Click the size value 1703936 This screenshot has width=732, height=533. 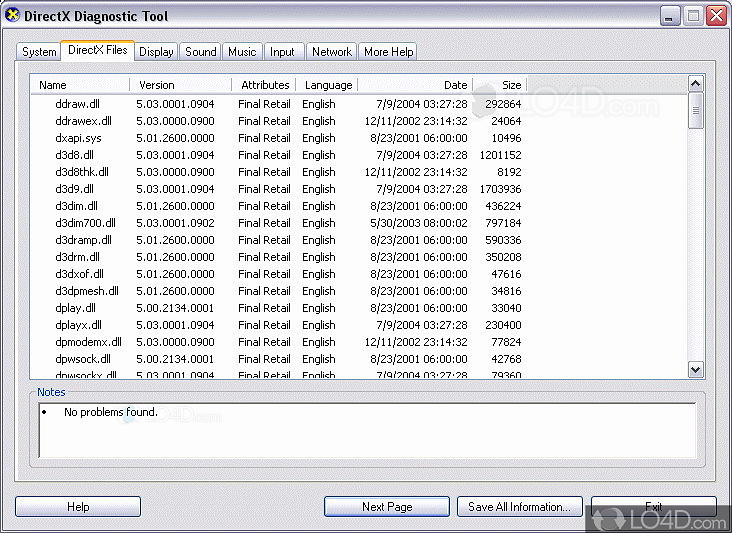(x=500, y=189)
